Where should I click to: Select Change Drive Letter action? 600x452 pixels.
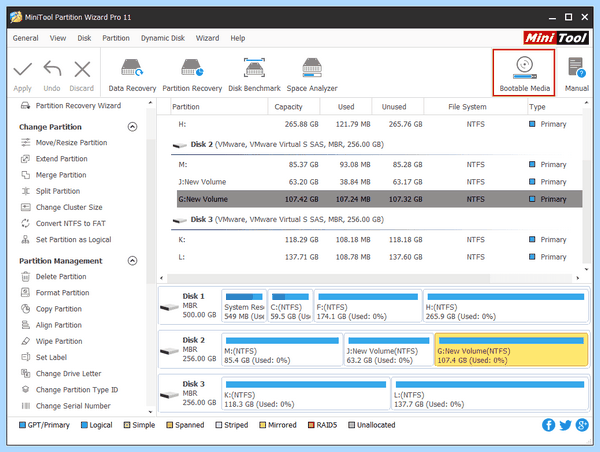point(68,374)
